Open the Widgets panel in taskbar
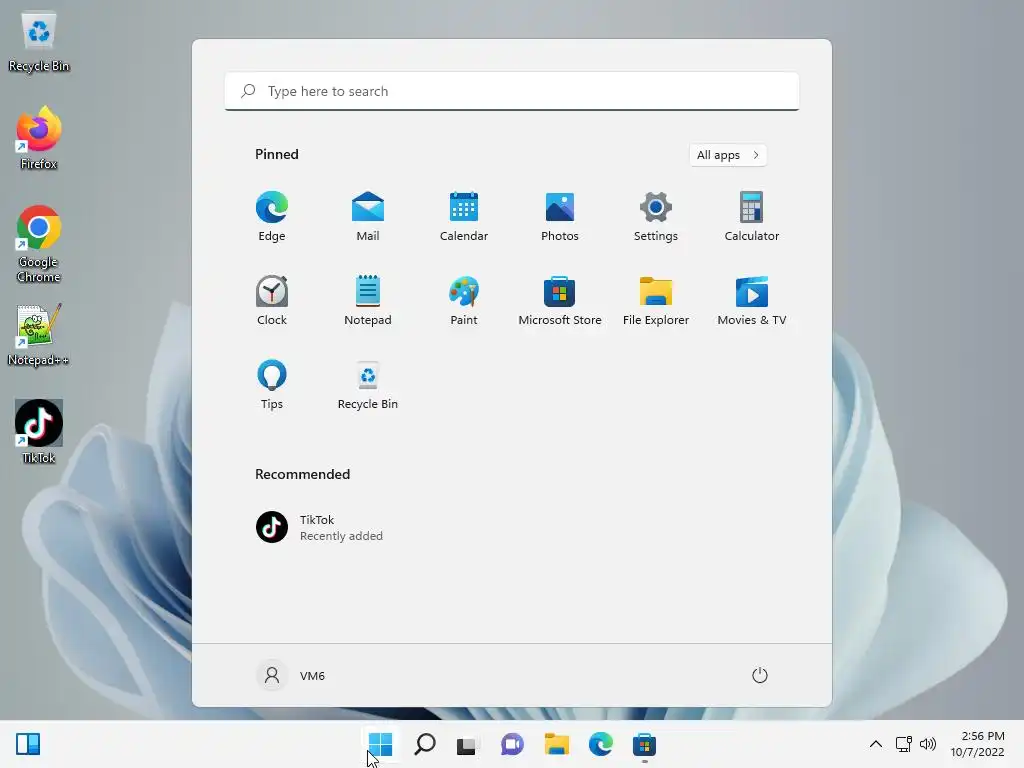 (x=28, y=744)
